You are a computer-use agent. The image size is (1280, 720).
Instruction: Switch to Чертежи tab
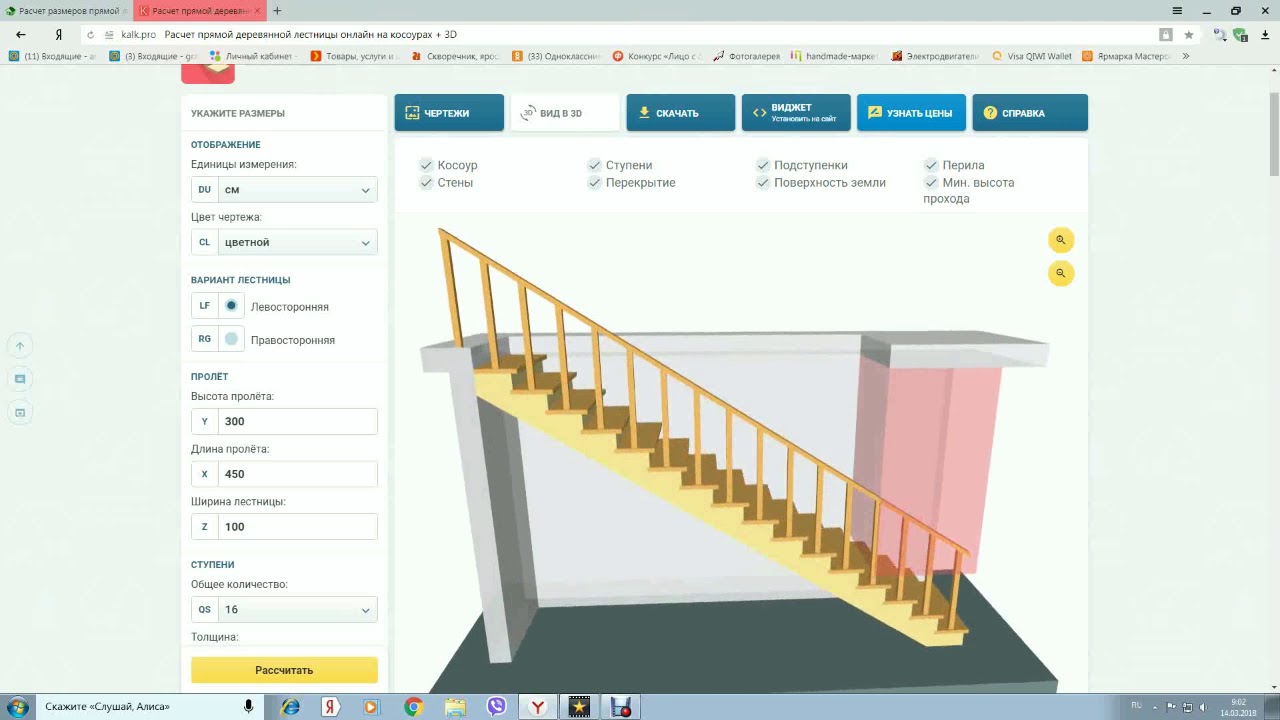click(x=449, y=113)
